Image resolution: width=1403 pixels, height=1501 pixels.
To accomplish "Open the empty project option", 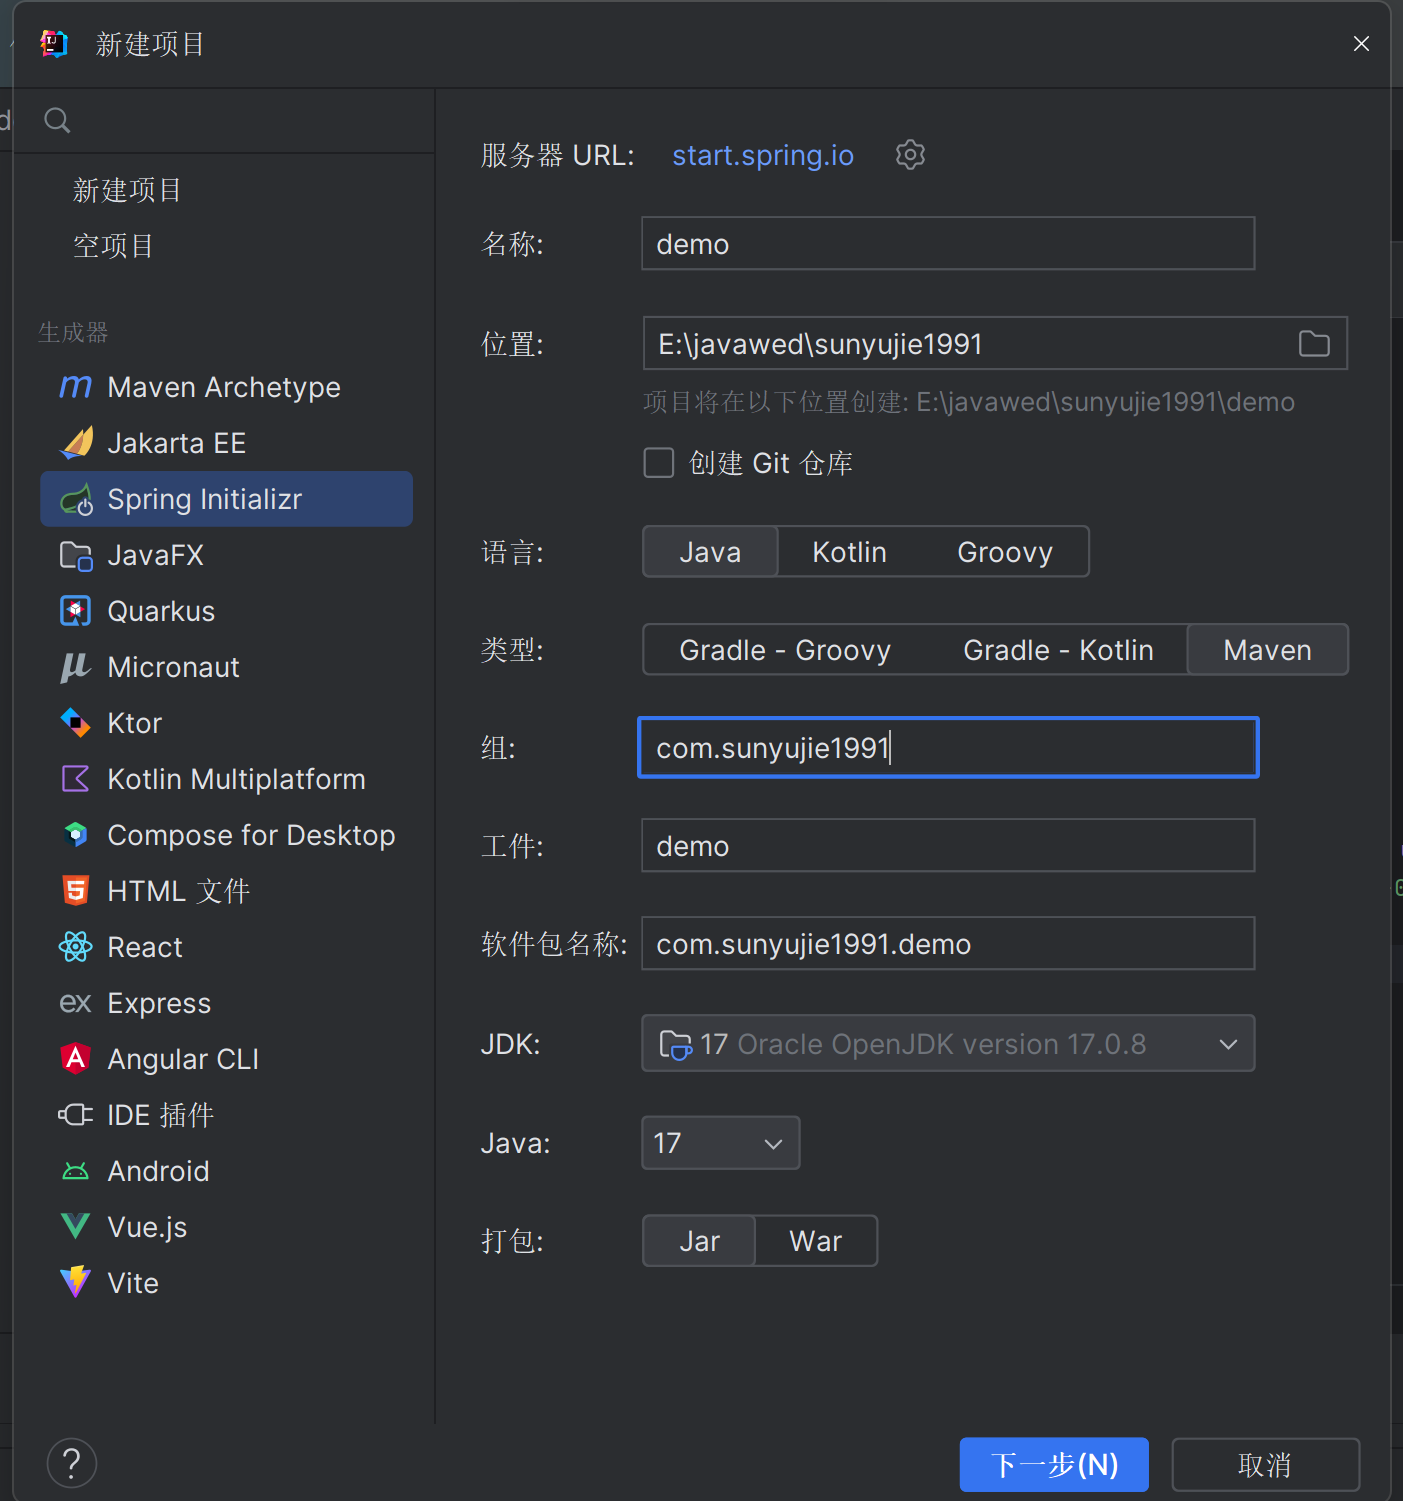I will pyautogui.click(x=113, y=246).
